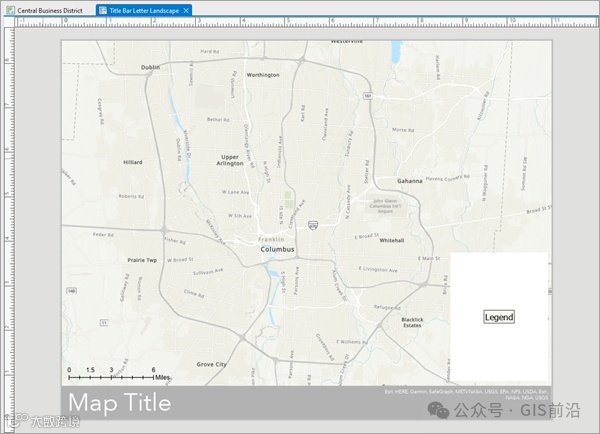Image resolution: width=600 pixels, height=434 pixels.
Task: Click the Morse Rd road label
Action: [x=403, y=130]
